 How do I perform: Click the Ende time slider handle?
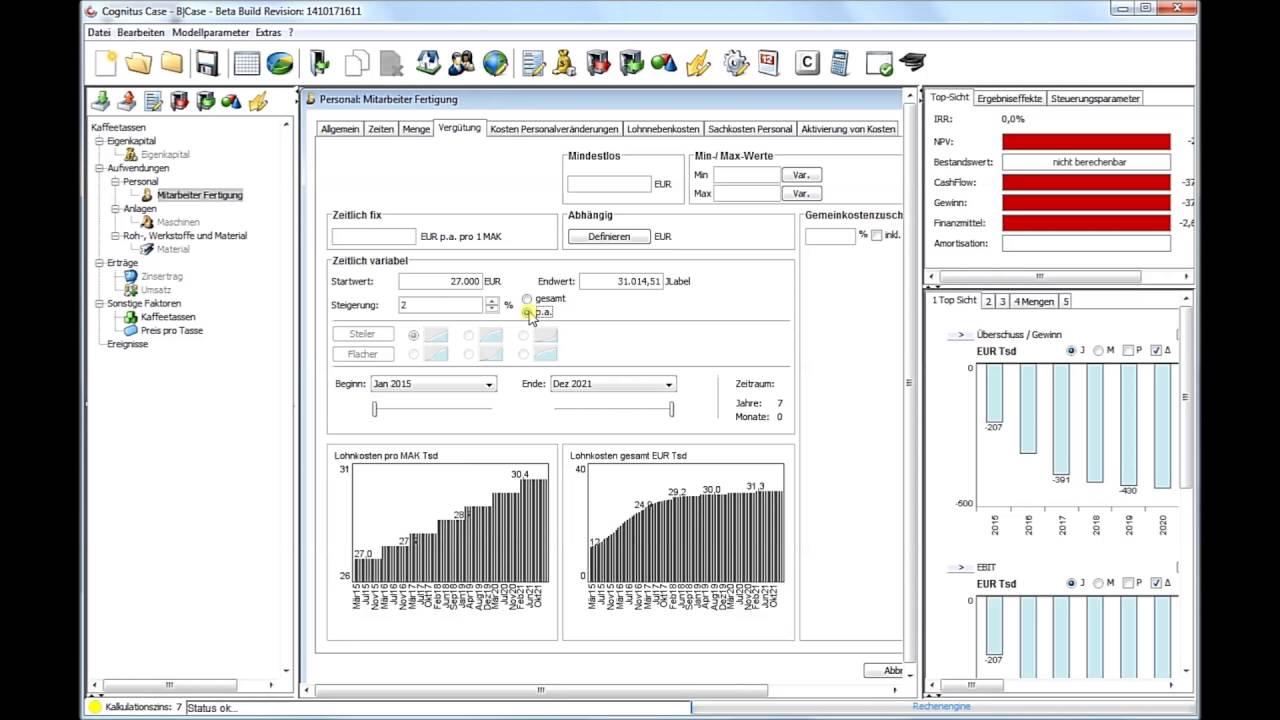point(671,409)
